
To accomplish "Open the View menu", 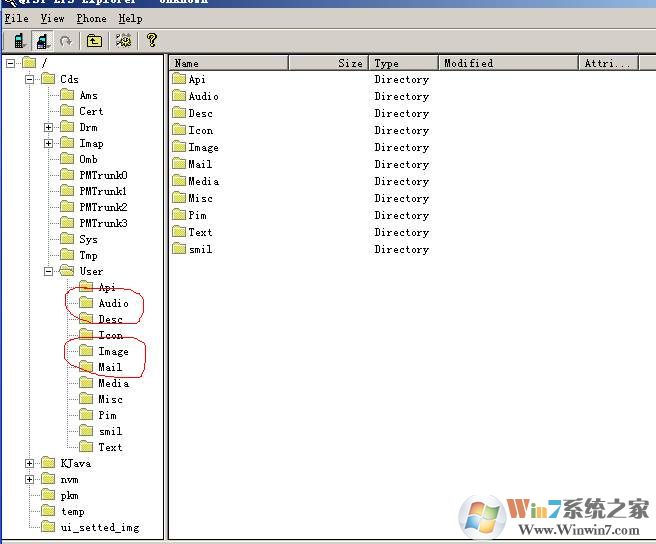I will [52, 18].
